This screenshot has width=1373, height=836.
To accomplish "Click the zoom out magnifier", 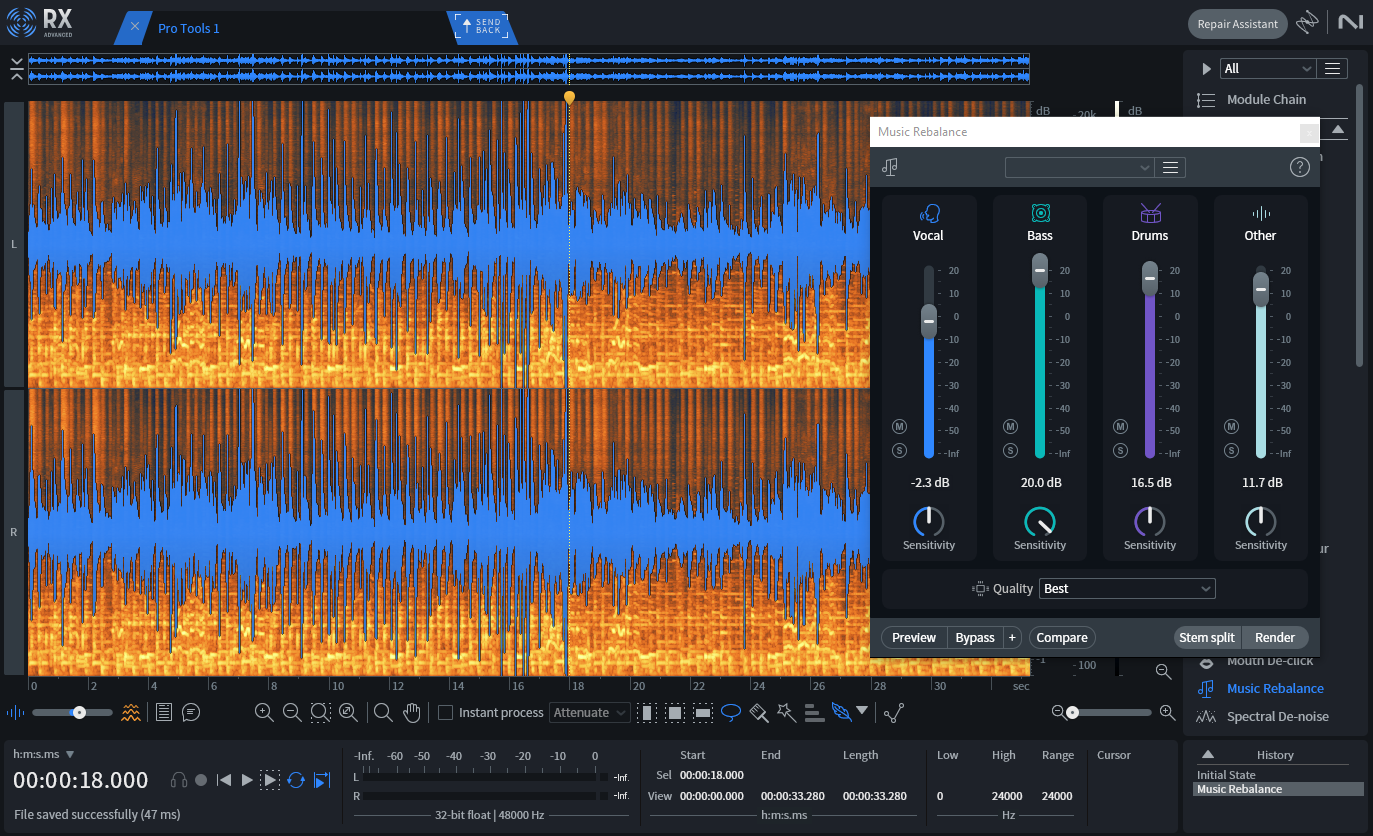I will tap(292, 712).
